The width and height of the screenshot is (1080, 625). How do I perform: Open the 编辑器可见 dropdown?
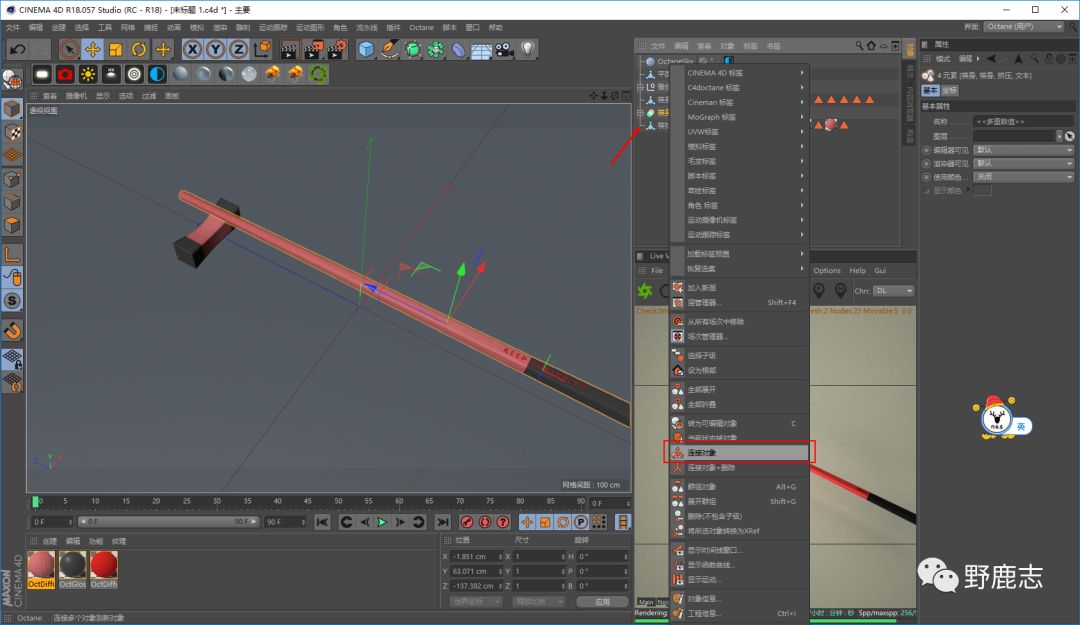click(x=1023, y=150)
